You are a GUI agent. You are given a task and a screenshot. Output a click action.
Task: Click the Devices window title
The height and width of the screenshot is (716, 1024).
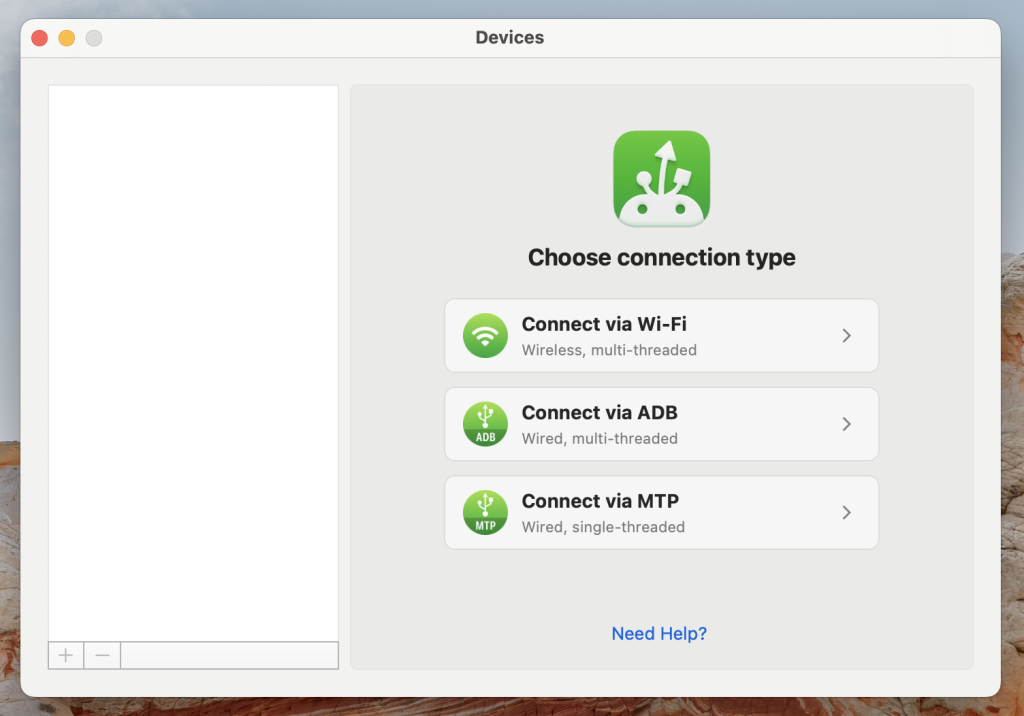pos(510,38)
